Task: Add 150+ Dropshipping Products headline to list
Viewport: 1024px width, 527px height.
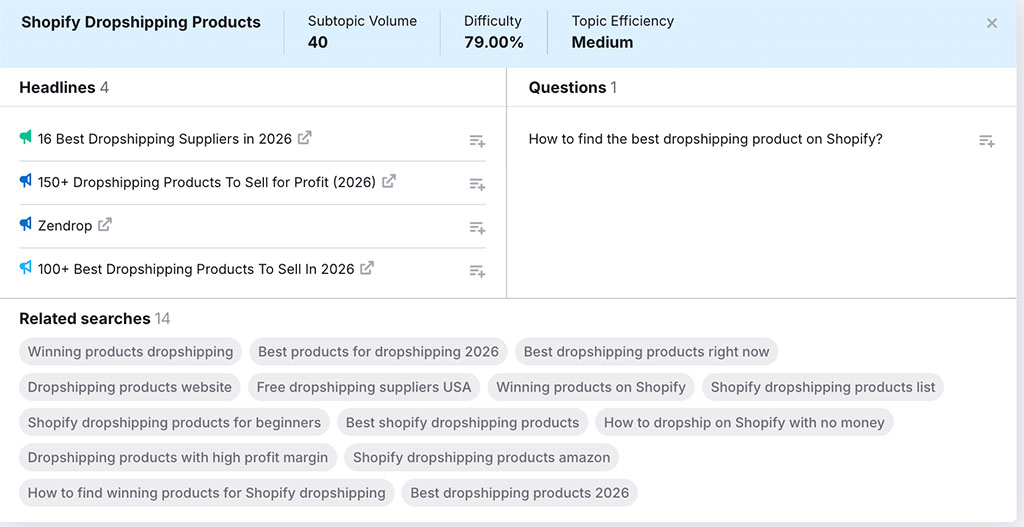Action: tap(477, 184)
